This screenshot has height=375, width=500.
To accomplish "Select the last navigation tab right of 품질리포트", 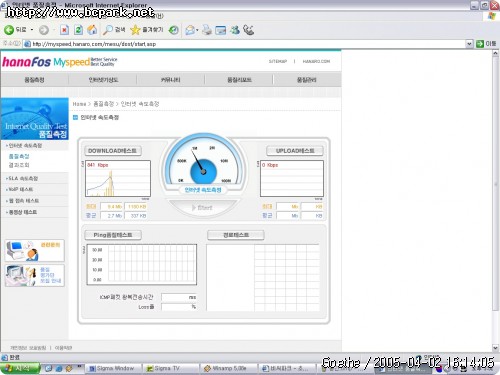I will [307, 80].
